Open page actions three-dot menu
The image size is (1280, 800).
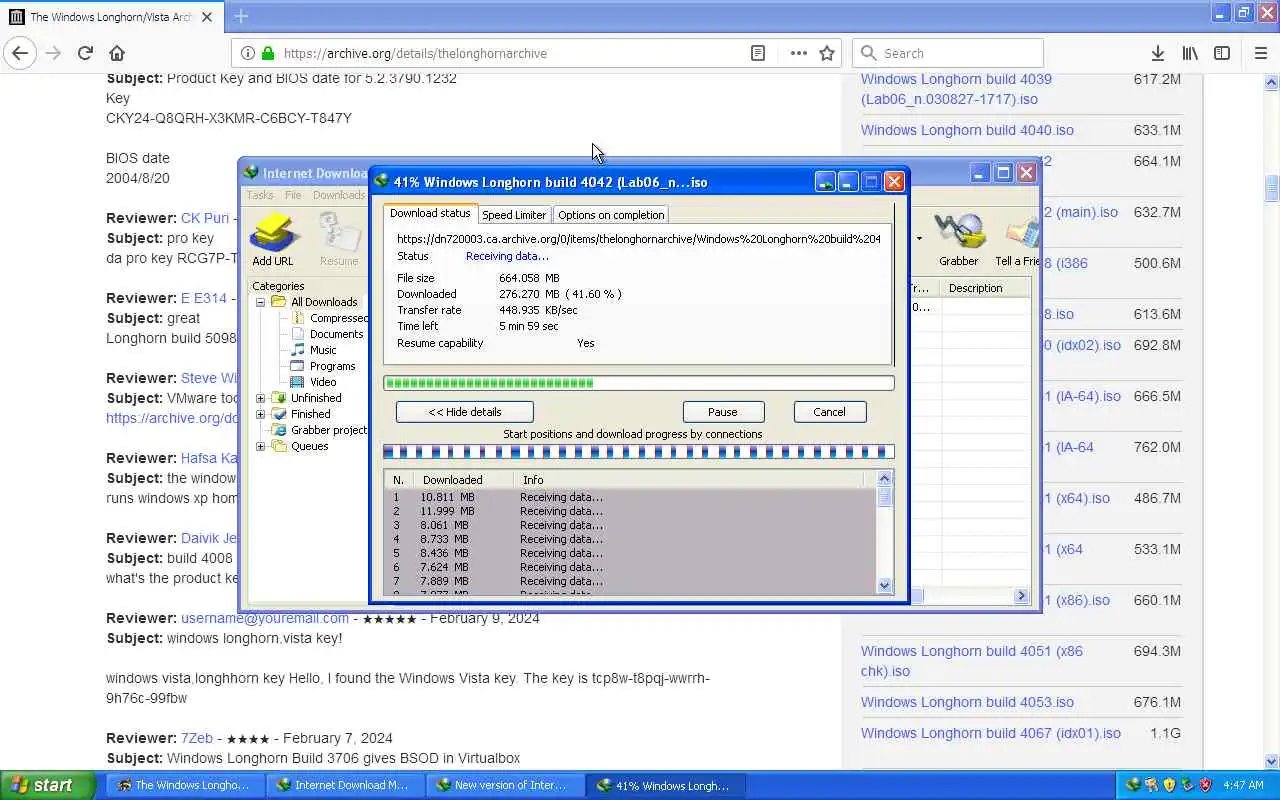[x=798, y=53]
